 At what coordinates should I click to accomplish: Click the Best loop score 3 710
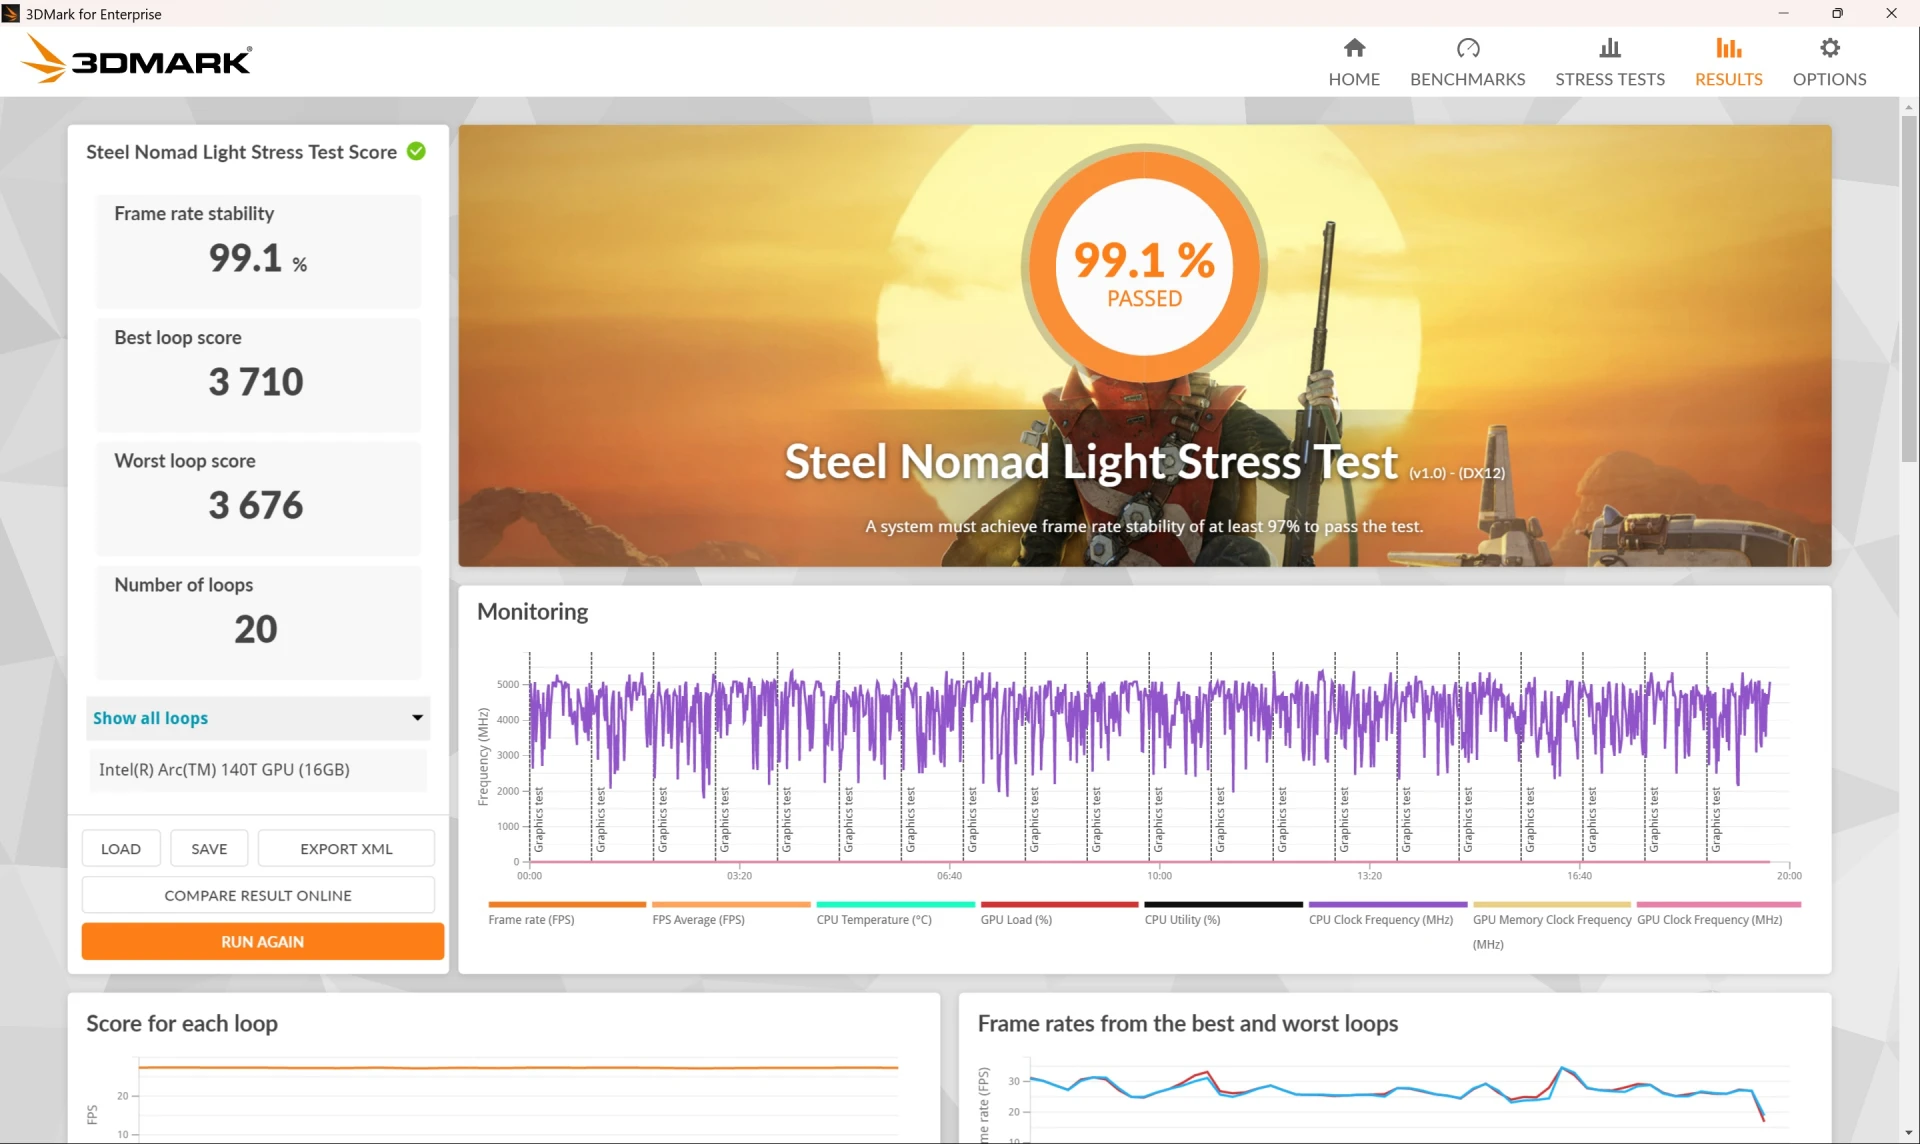[256, 382]
